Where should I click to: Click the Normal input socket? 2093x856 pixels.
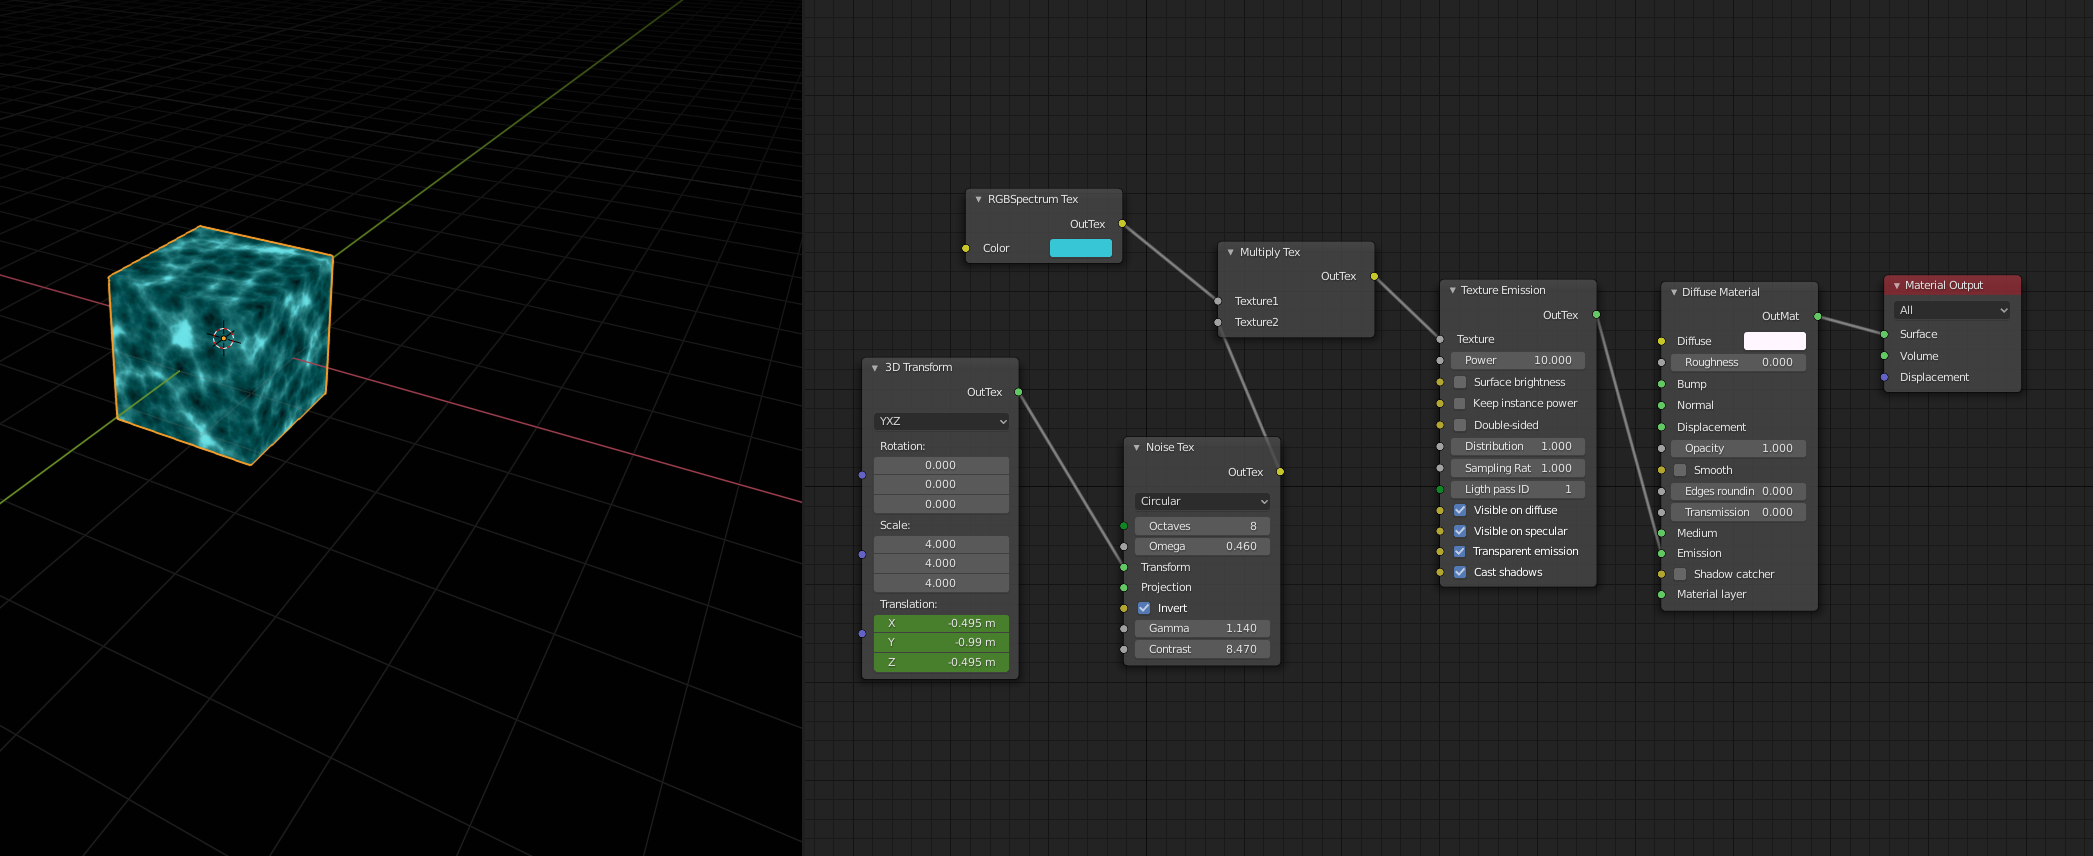click(1661, 405)
